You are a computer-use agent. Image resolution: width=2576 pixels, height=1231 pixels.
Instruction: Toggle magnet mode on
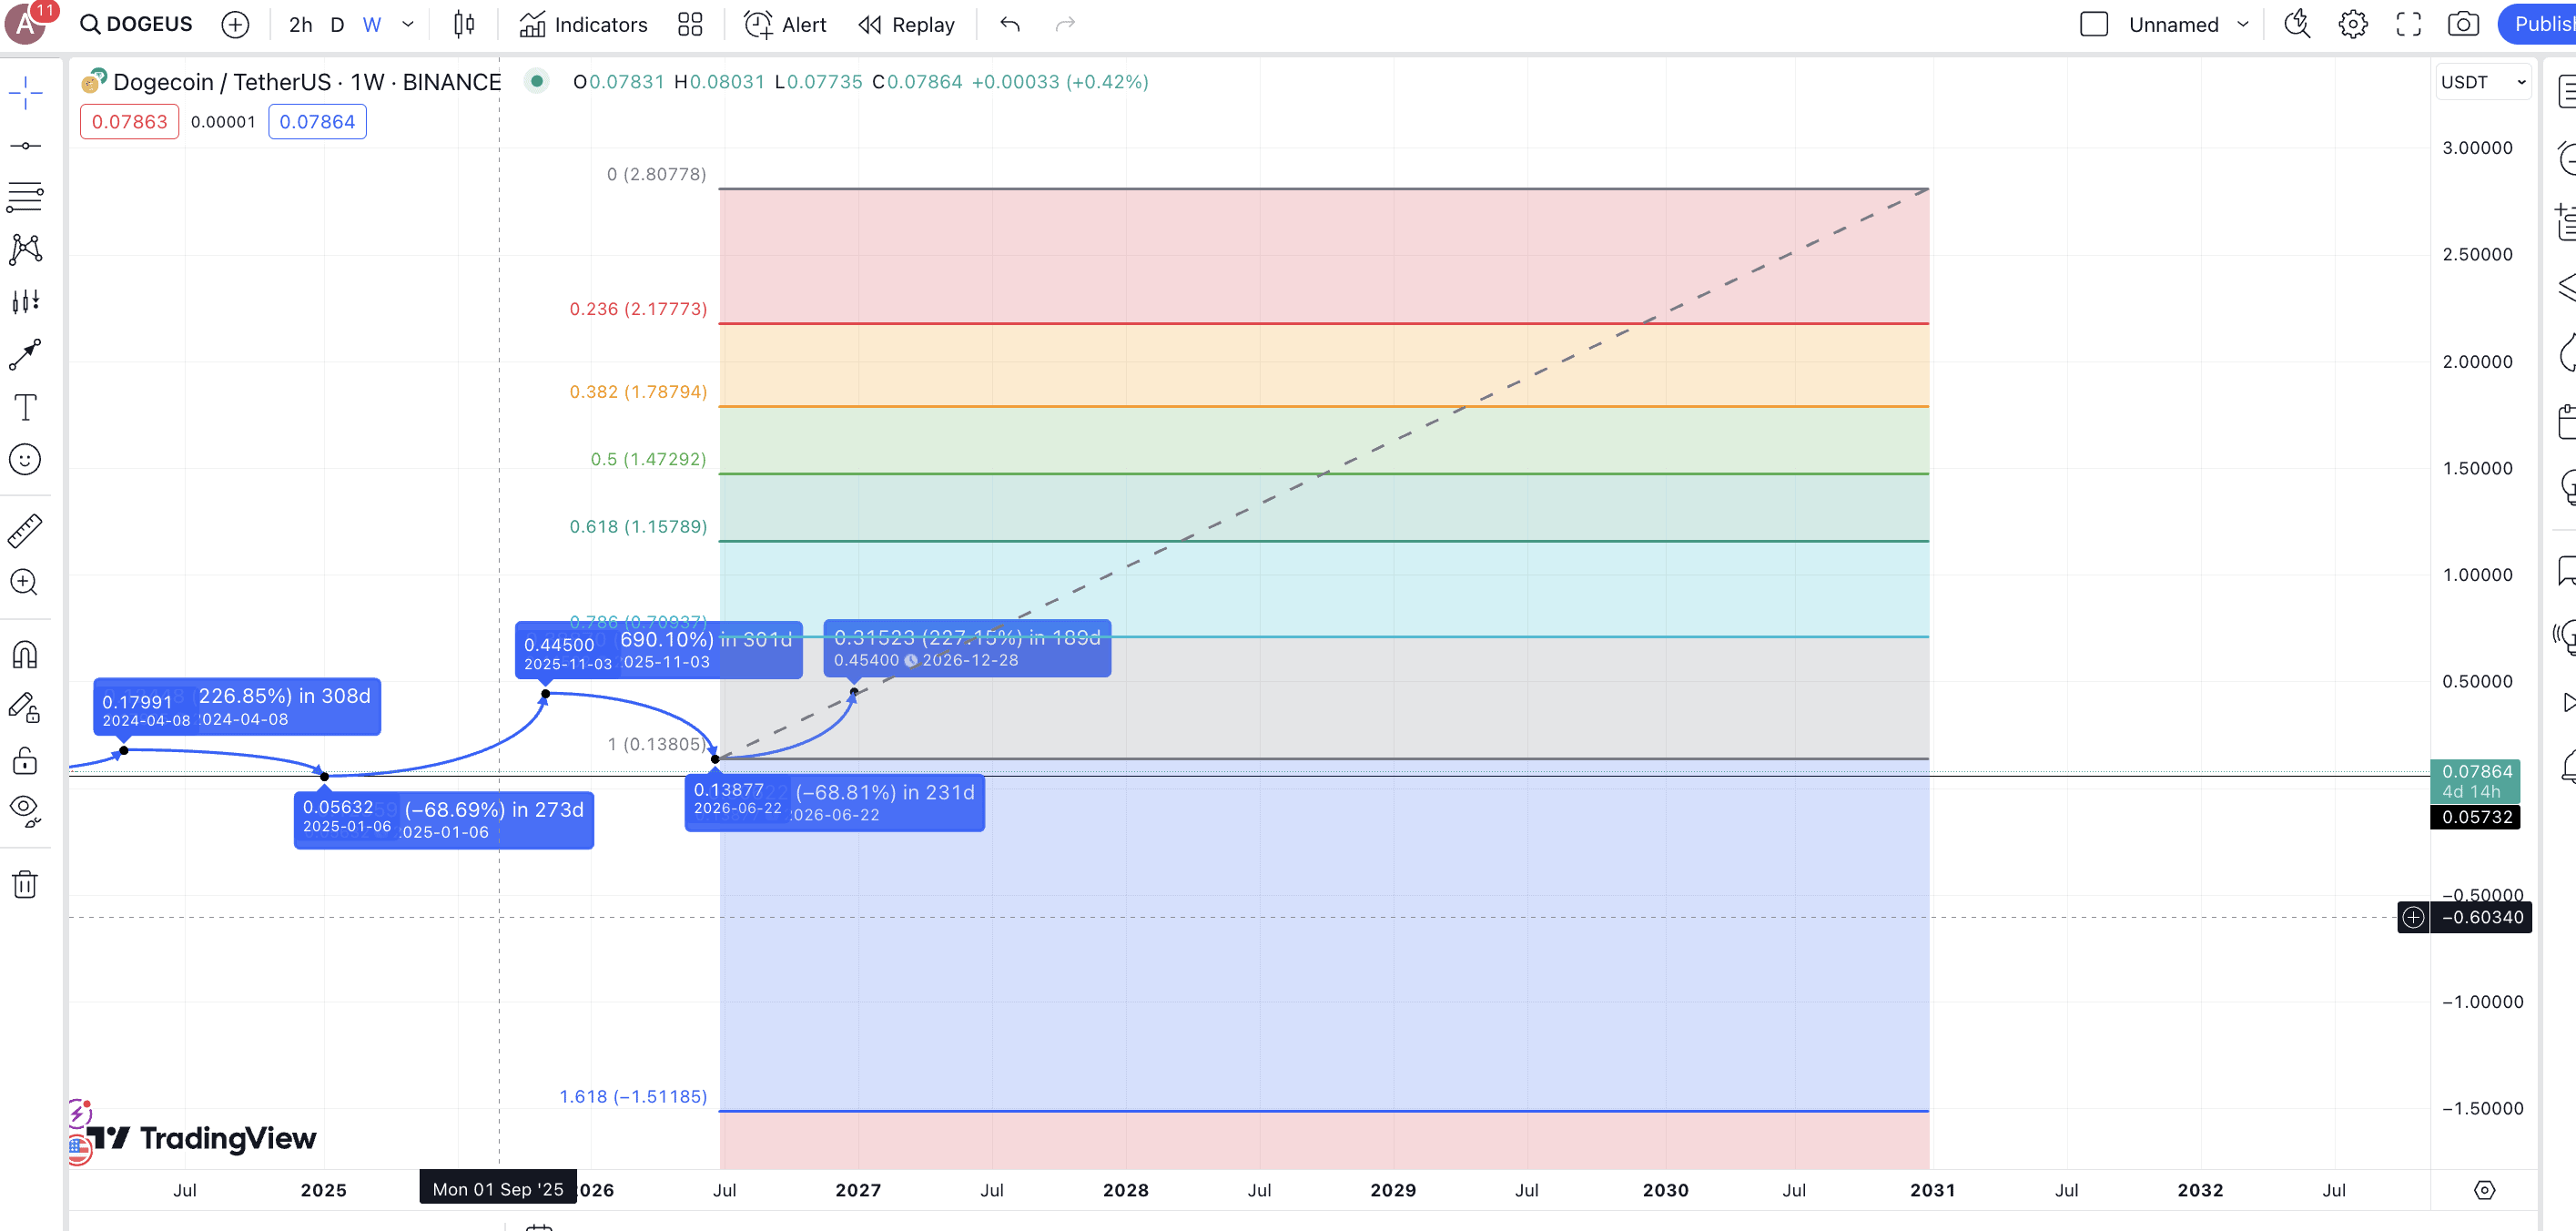coord(25,655)
